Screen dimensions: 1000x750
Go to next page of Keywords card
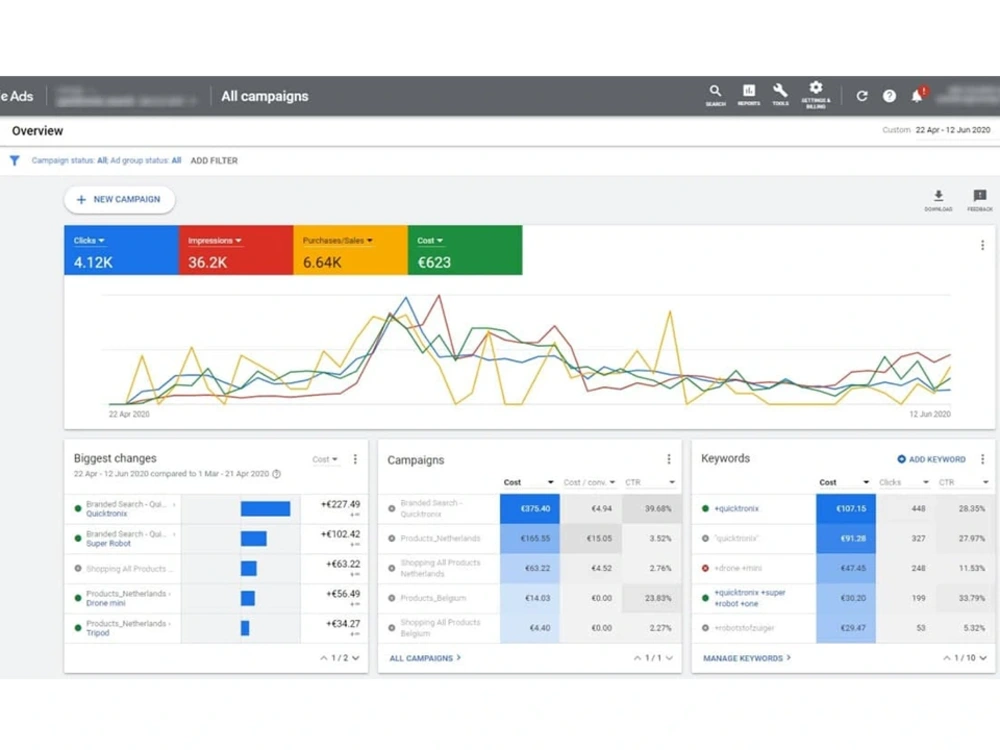(x=983, y=658)
